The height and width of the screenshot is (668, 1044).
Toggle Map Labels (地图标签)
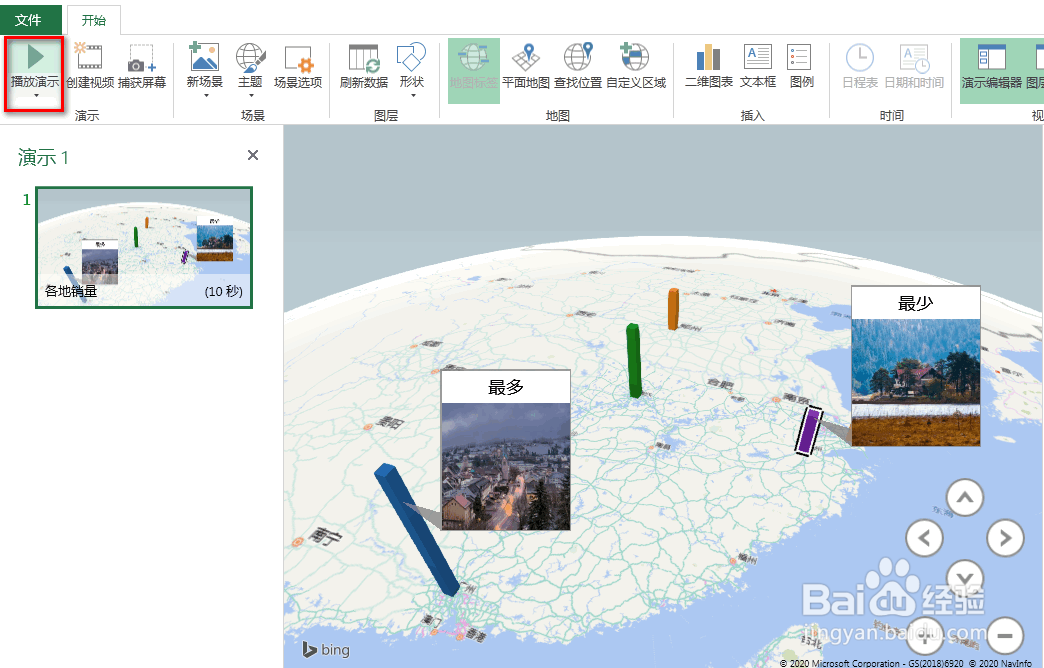(x=473, y=70)
